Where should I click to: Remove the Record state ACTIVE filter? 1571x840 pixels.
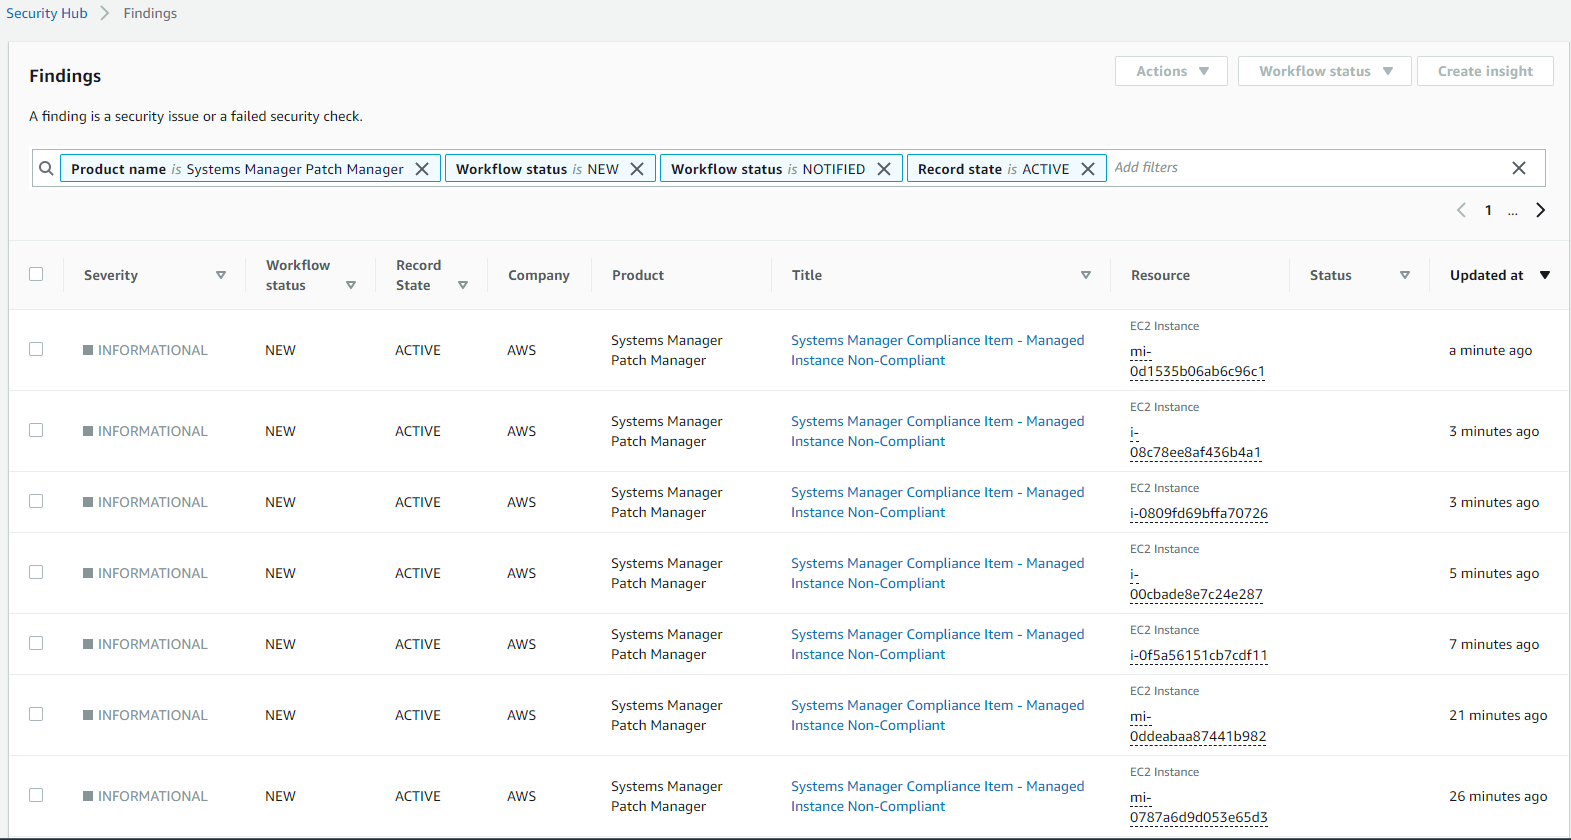pyautogui.click(x=1088, y=169)
